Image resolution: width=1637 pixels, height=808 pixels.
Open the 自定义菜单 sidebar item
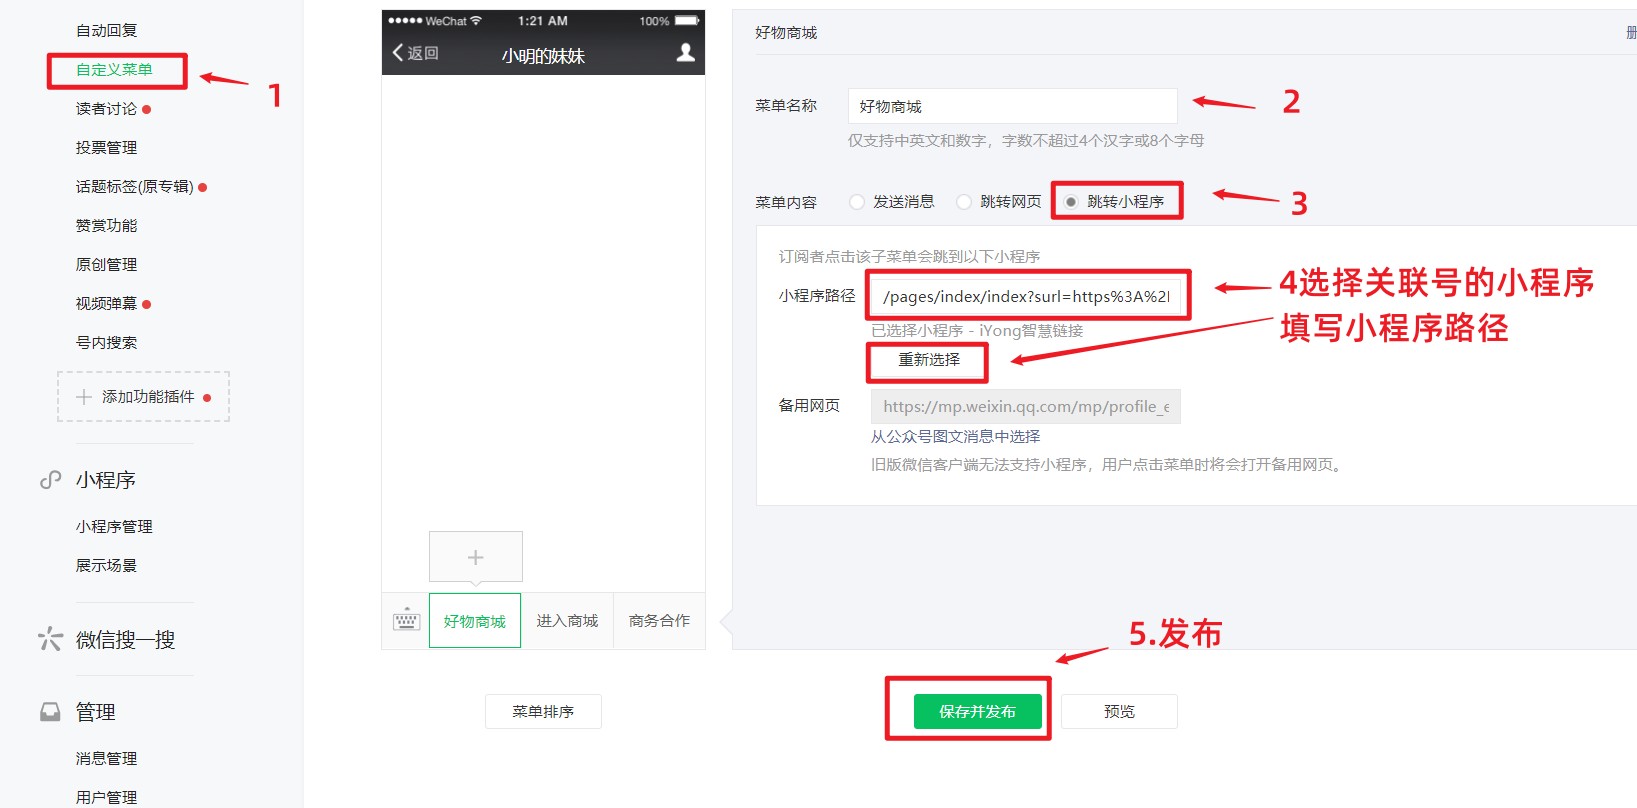[114, 70]
